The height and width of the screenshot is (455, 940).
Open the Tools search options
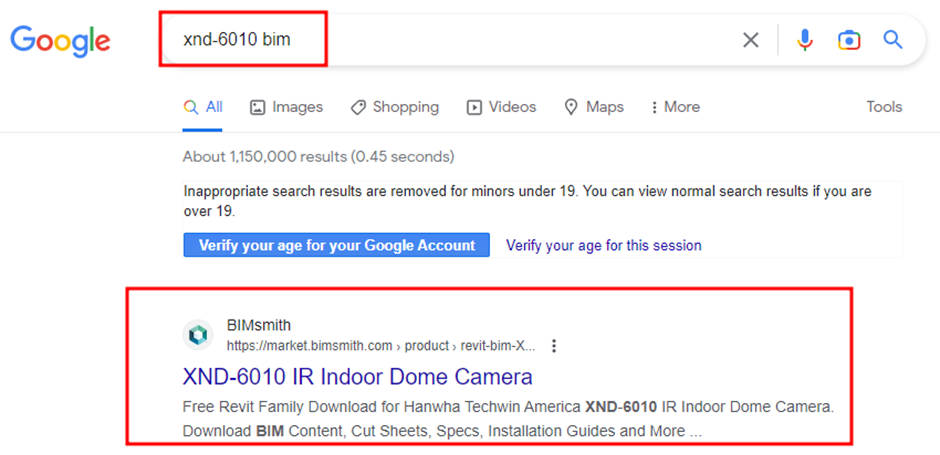click(x=884, y=107)
